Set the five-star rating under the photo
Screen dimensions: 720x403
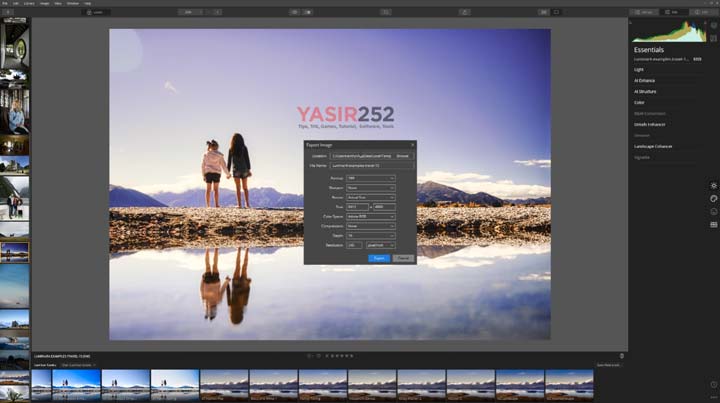(x=352, y=356)
